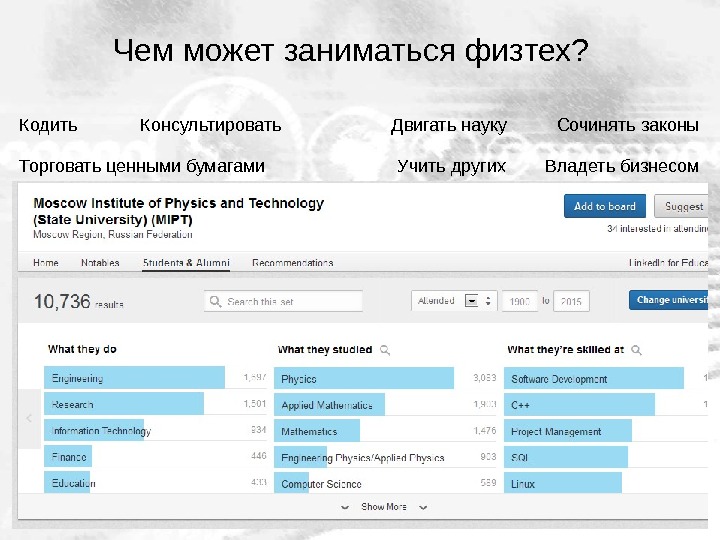
Task: Click the chevron right of Show More
Action: click(x=423, y=507)
